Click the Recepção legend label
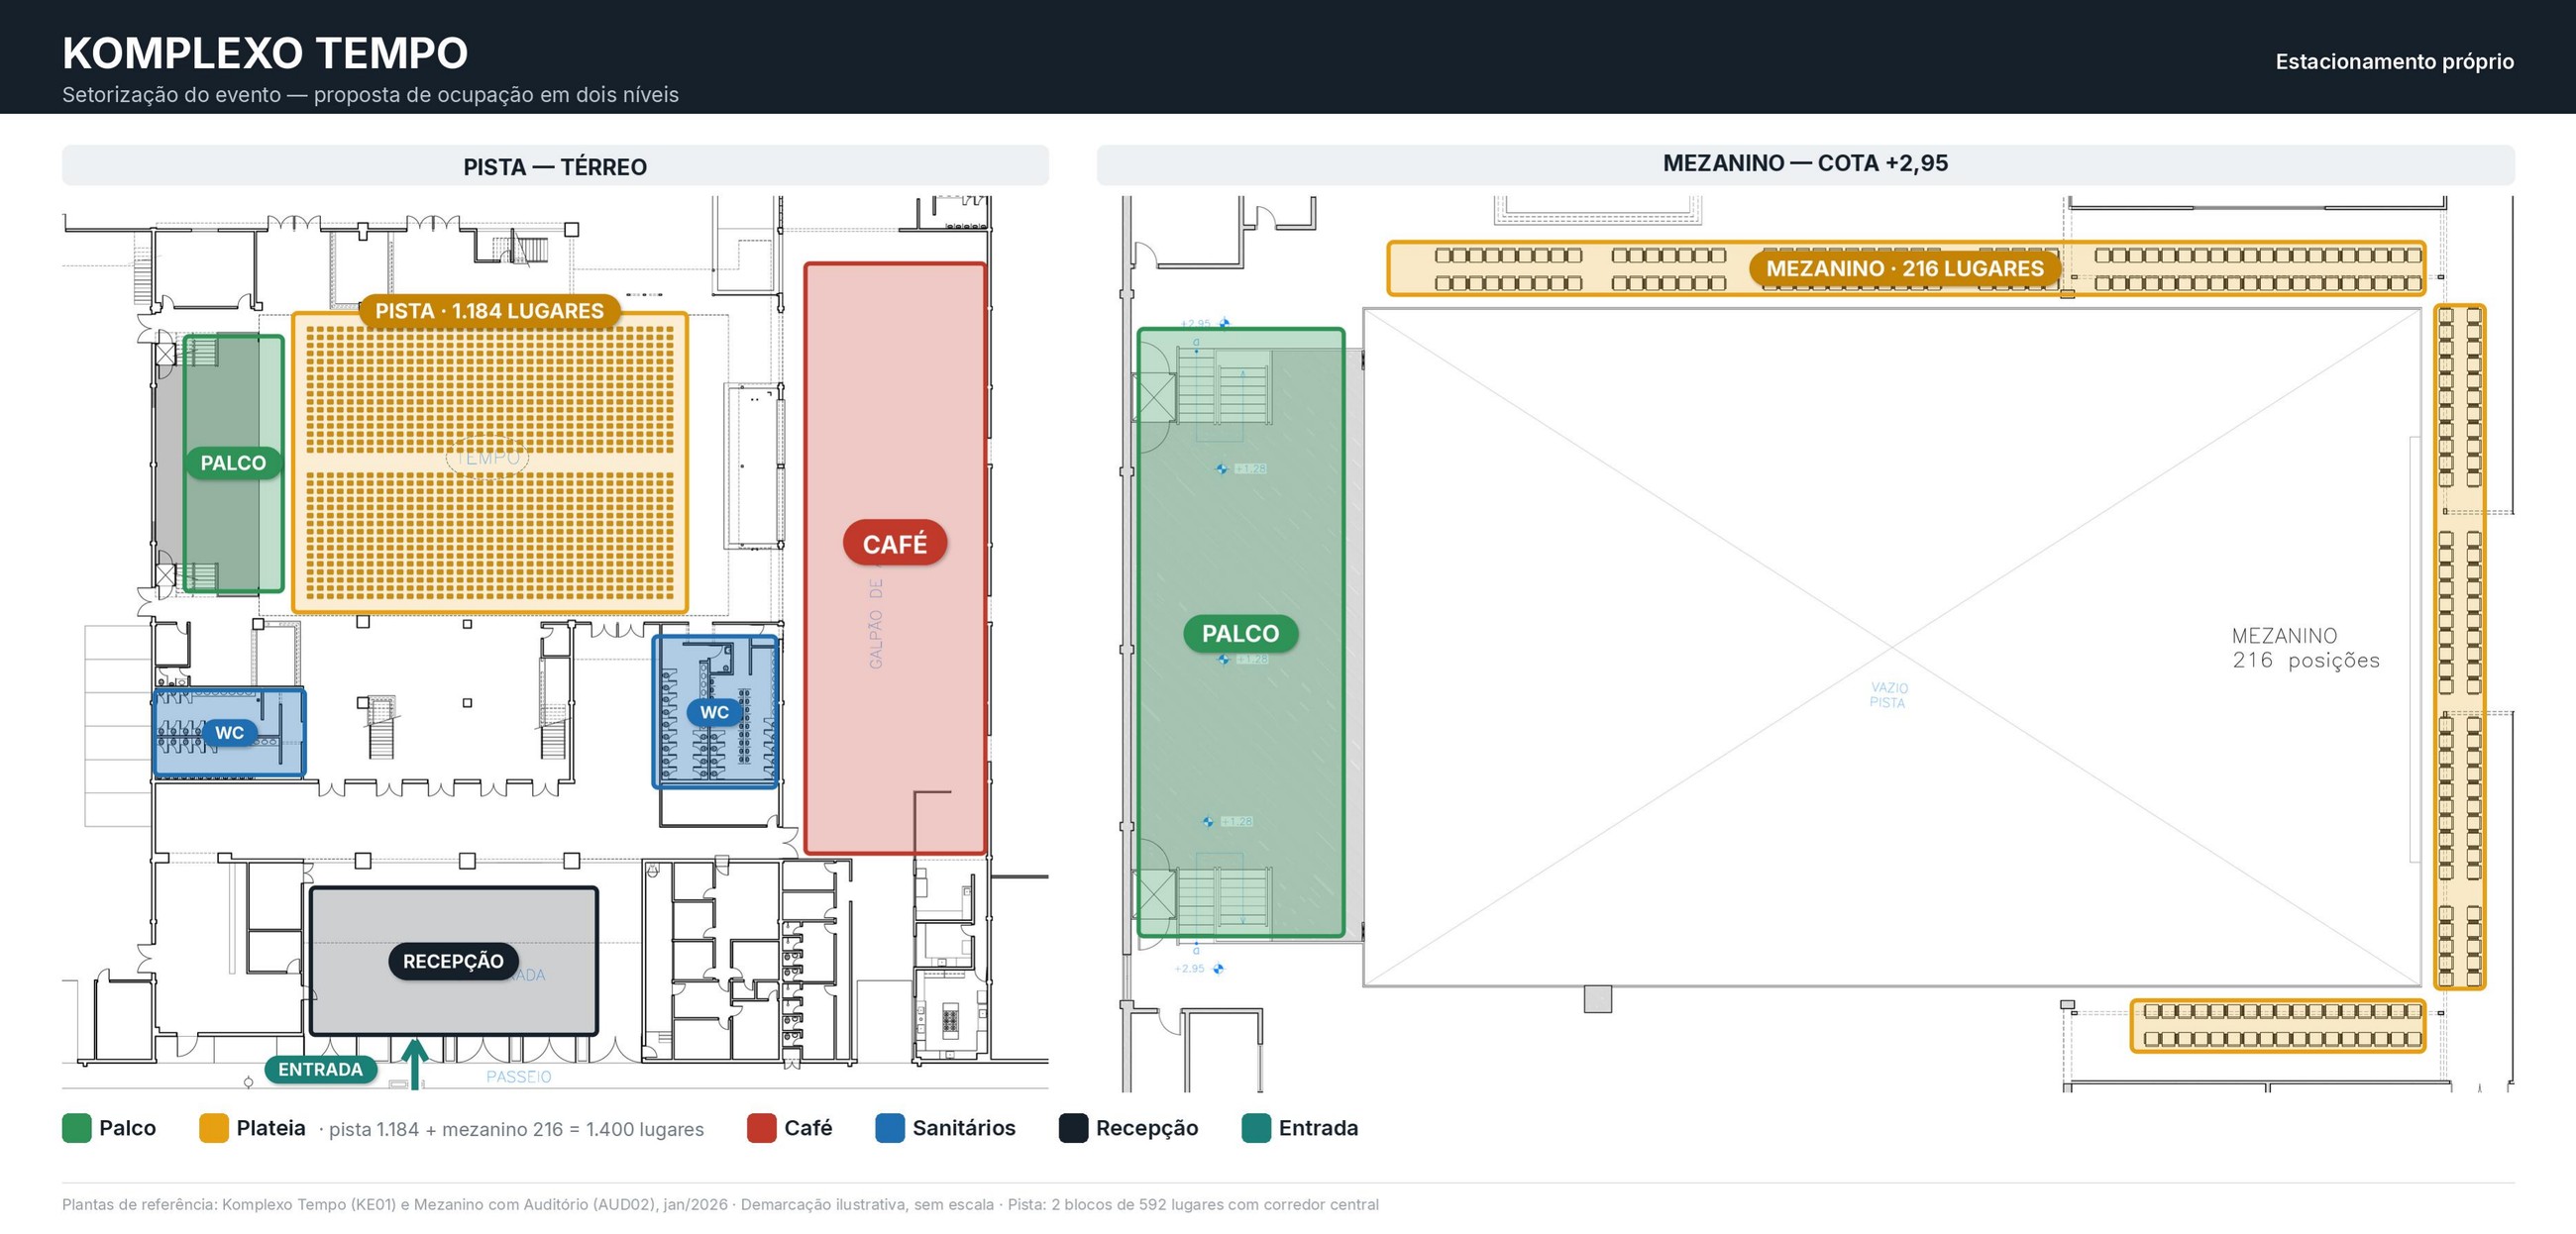Screen dimensions: 2576x1234 [1147, 1128]
